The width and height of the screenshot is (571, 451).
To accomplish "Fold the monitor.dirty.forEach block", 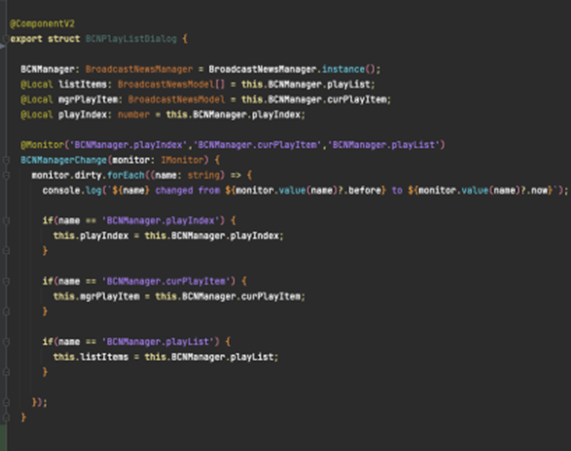I will tap(6, 175).
